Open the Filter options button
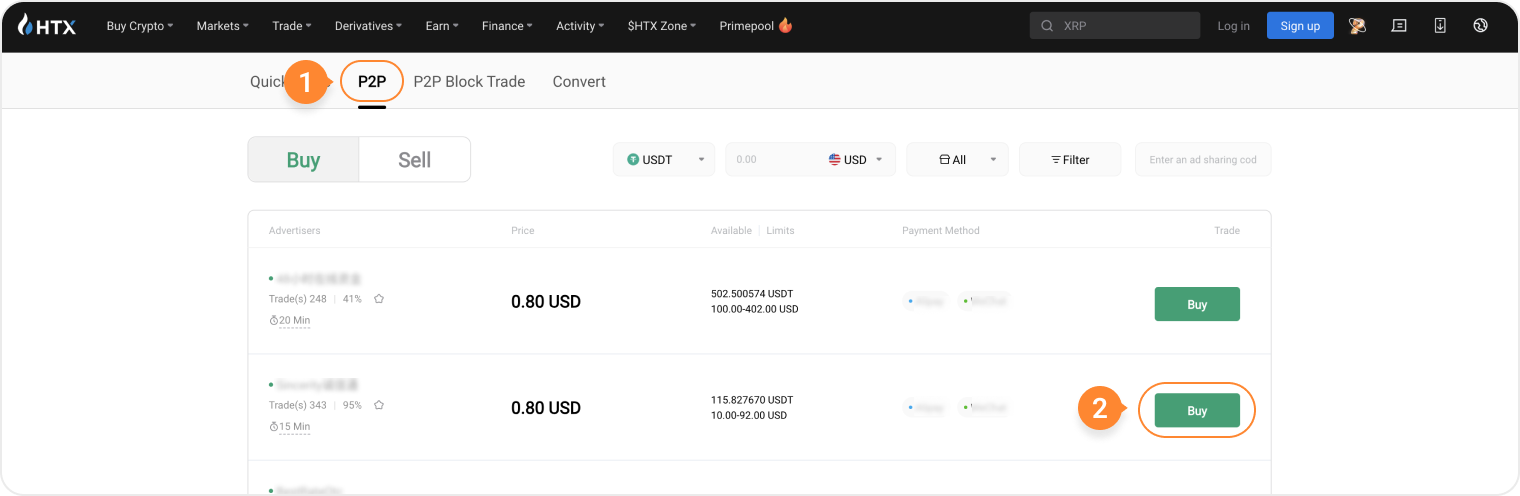Screen dimensions: 1520x496 [x=1069, y=160]
